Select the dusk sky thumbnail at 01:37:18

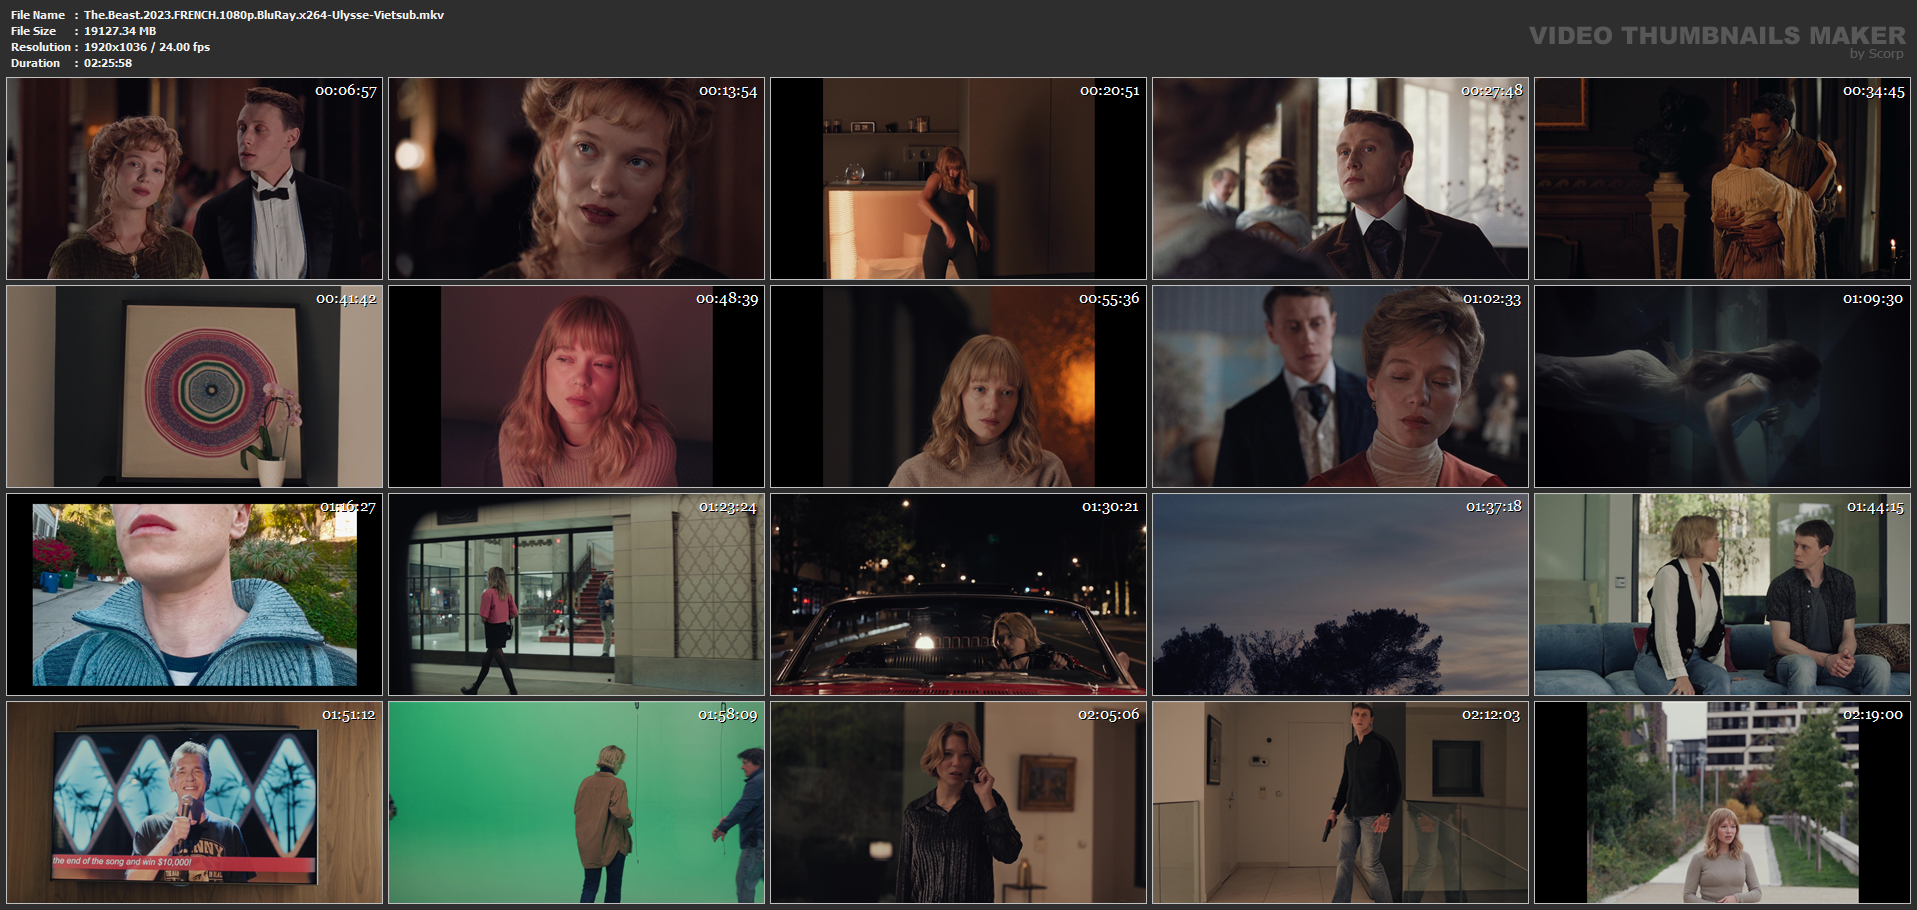click(1340, 594)
